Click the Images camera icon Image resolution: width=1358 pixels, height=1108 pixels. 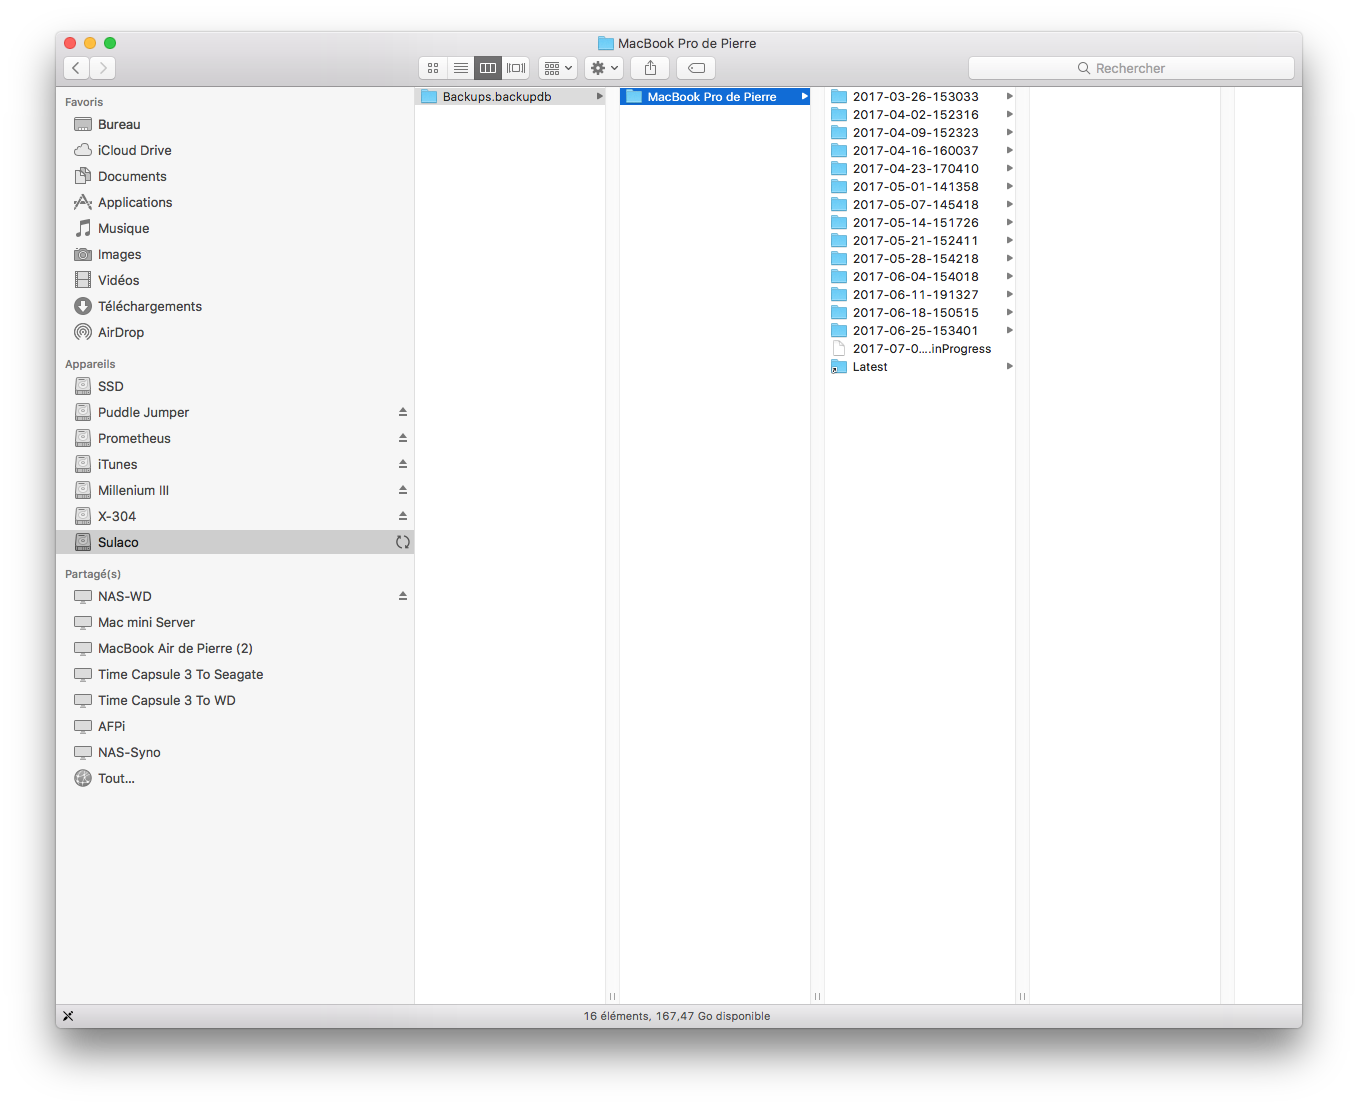coord(83,254)
